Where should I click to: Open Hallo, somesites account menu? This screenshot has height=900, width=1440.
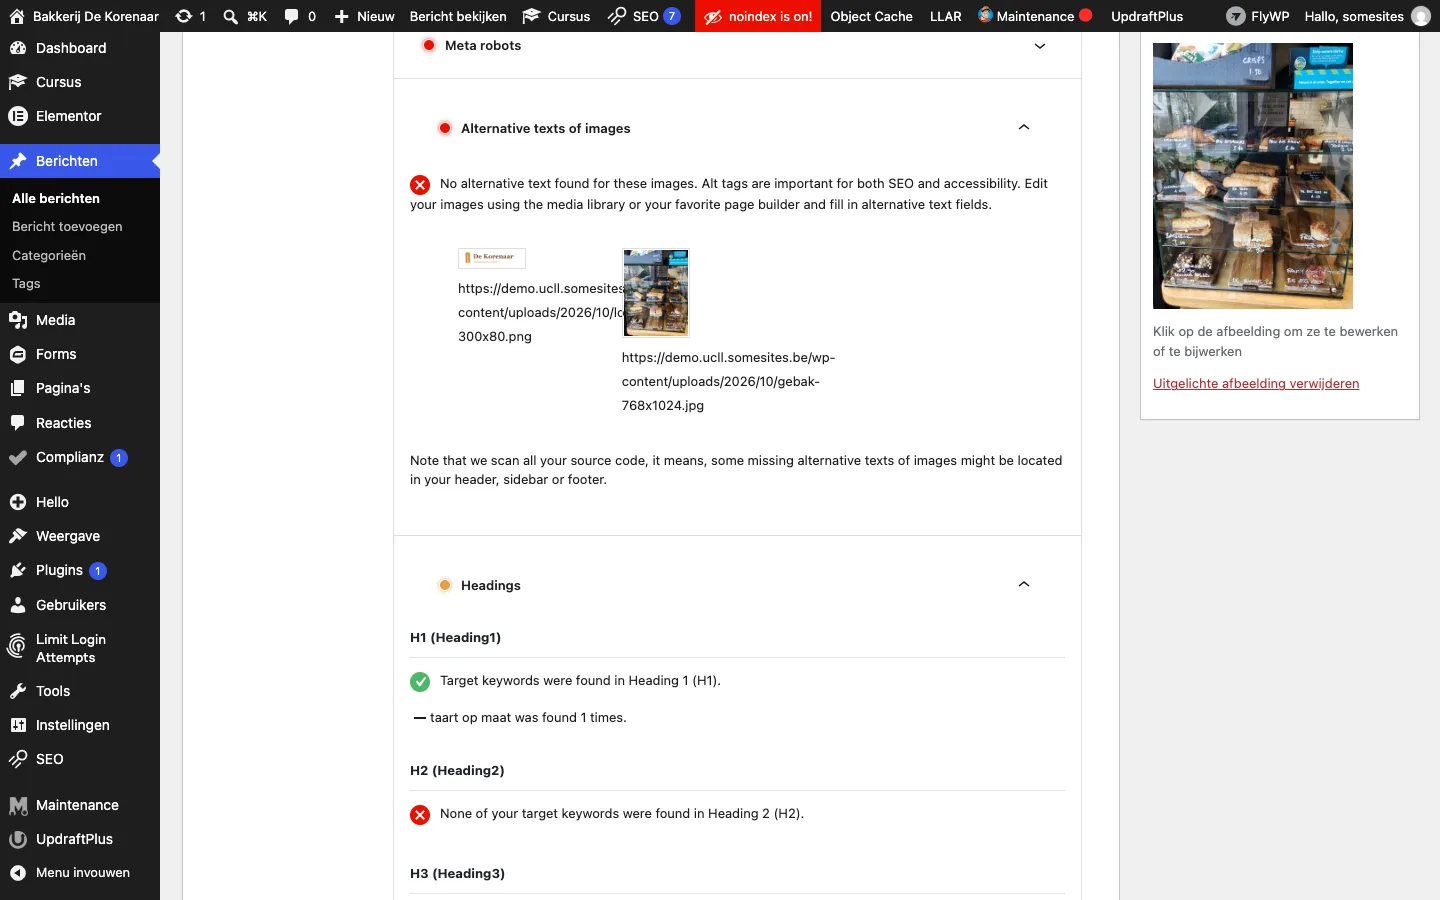pyautogui.click(x=1366, y=16)
